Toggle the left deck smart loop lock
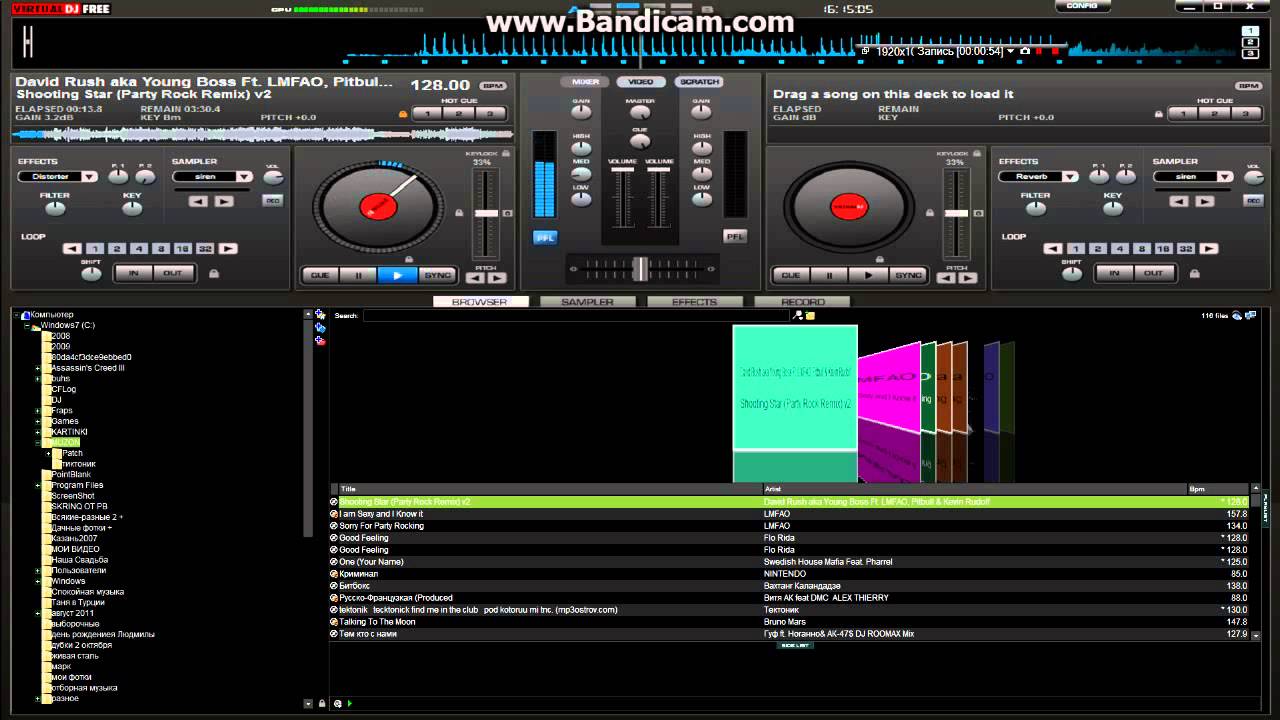Screen dimensions: 1280x720 [x=213, y=273]
